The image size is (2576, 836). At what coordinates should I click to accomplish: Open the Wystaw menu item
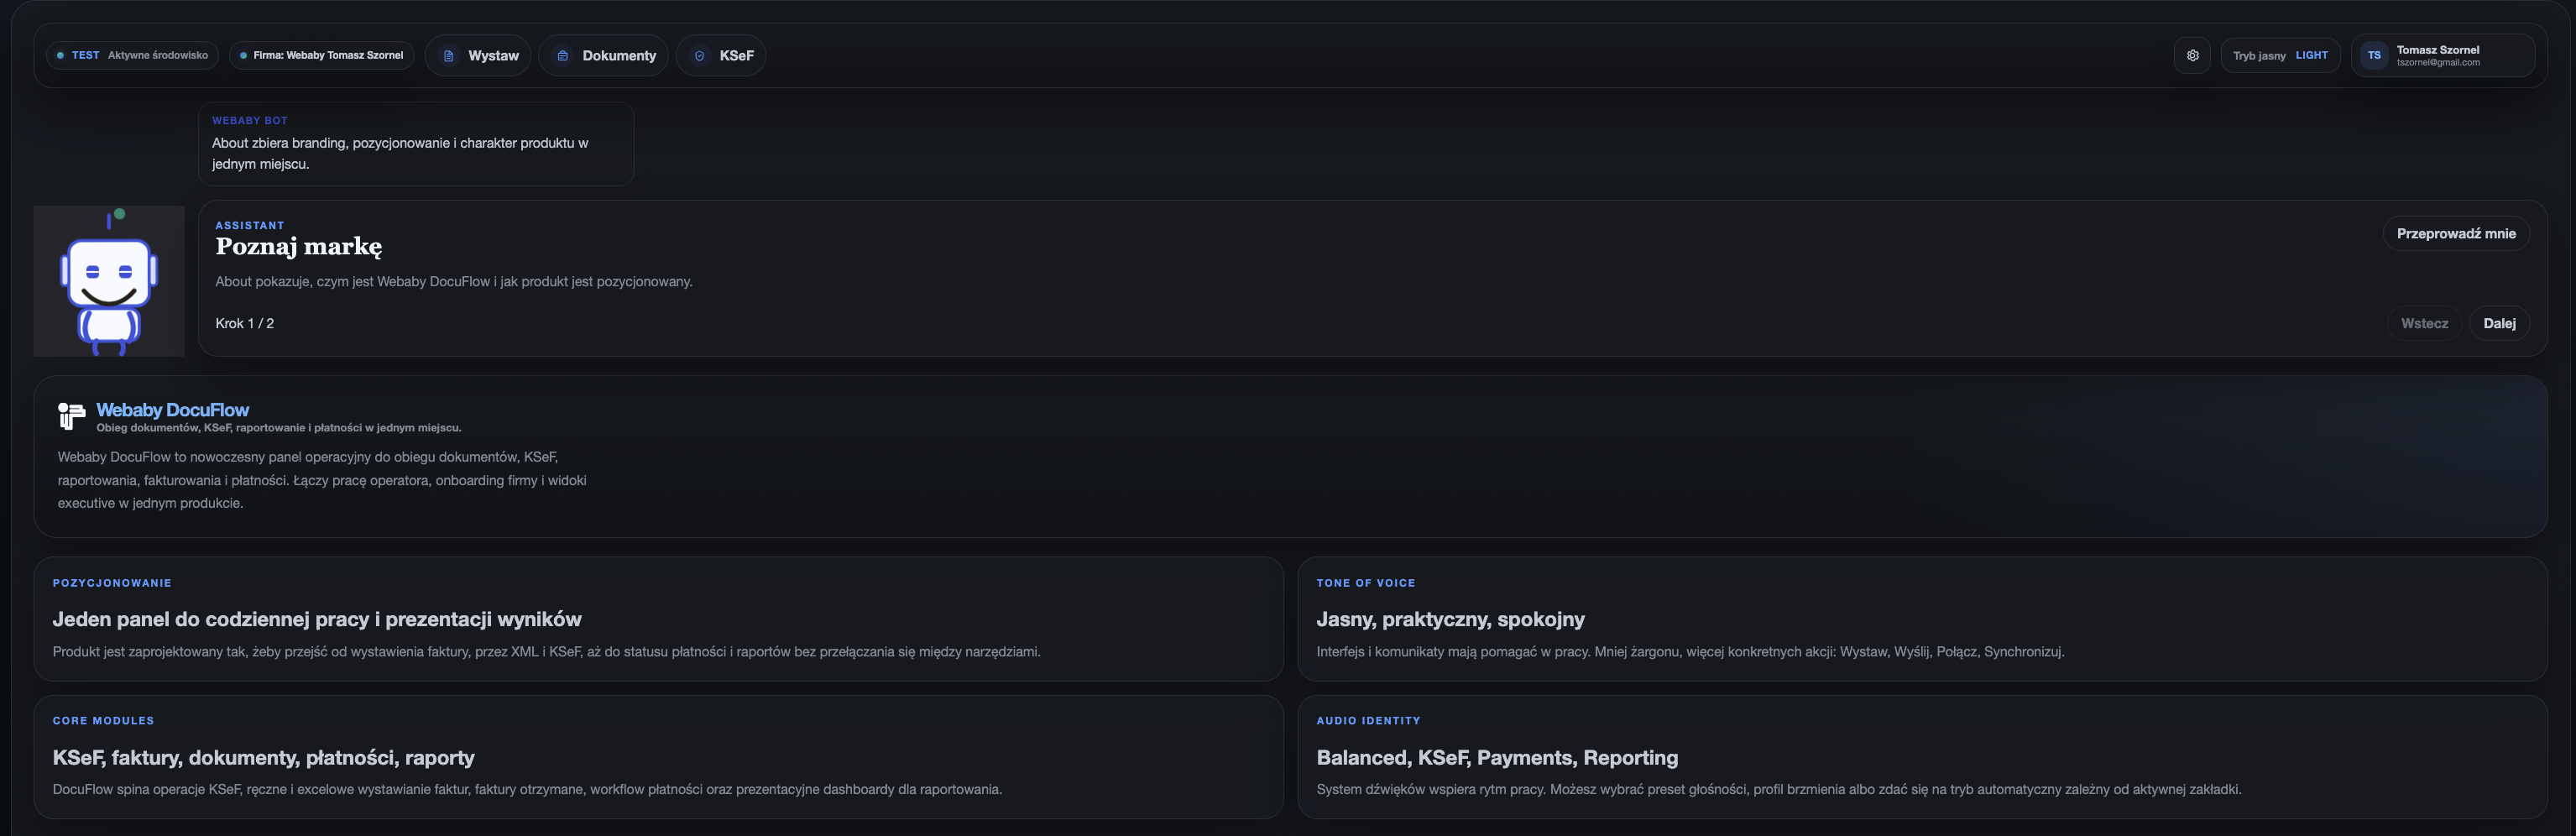(x=478, y=56)
